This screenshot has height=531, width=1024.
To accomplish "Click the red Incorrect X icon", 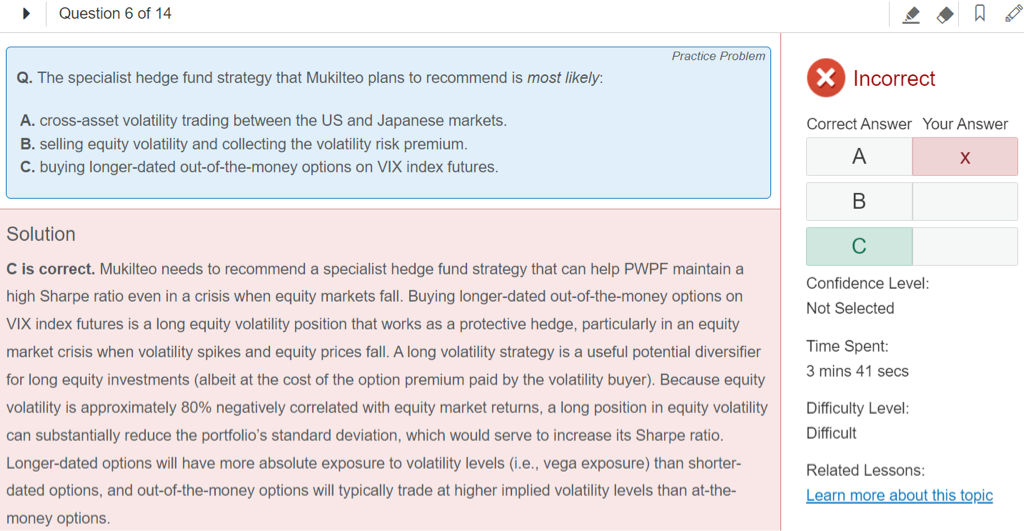I will click(x=825, y=78).
